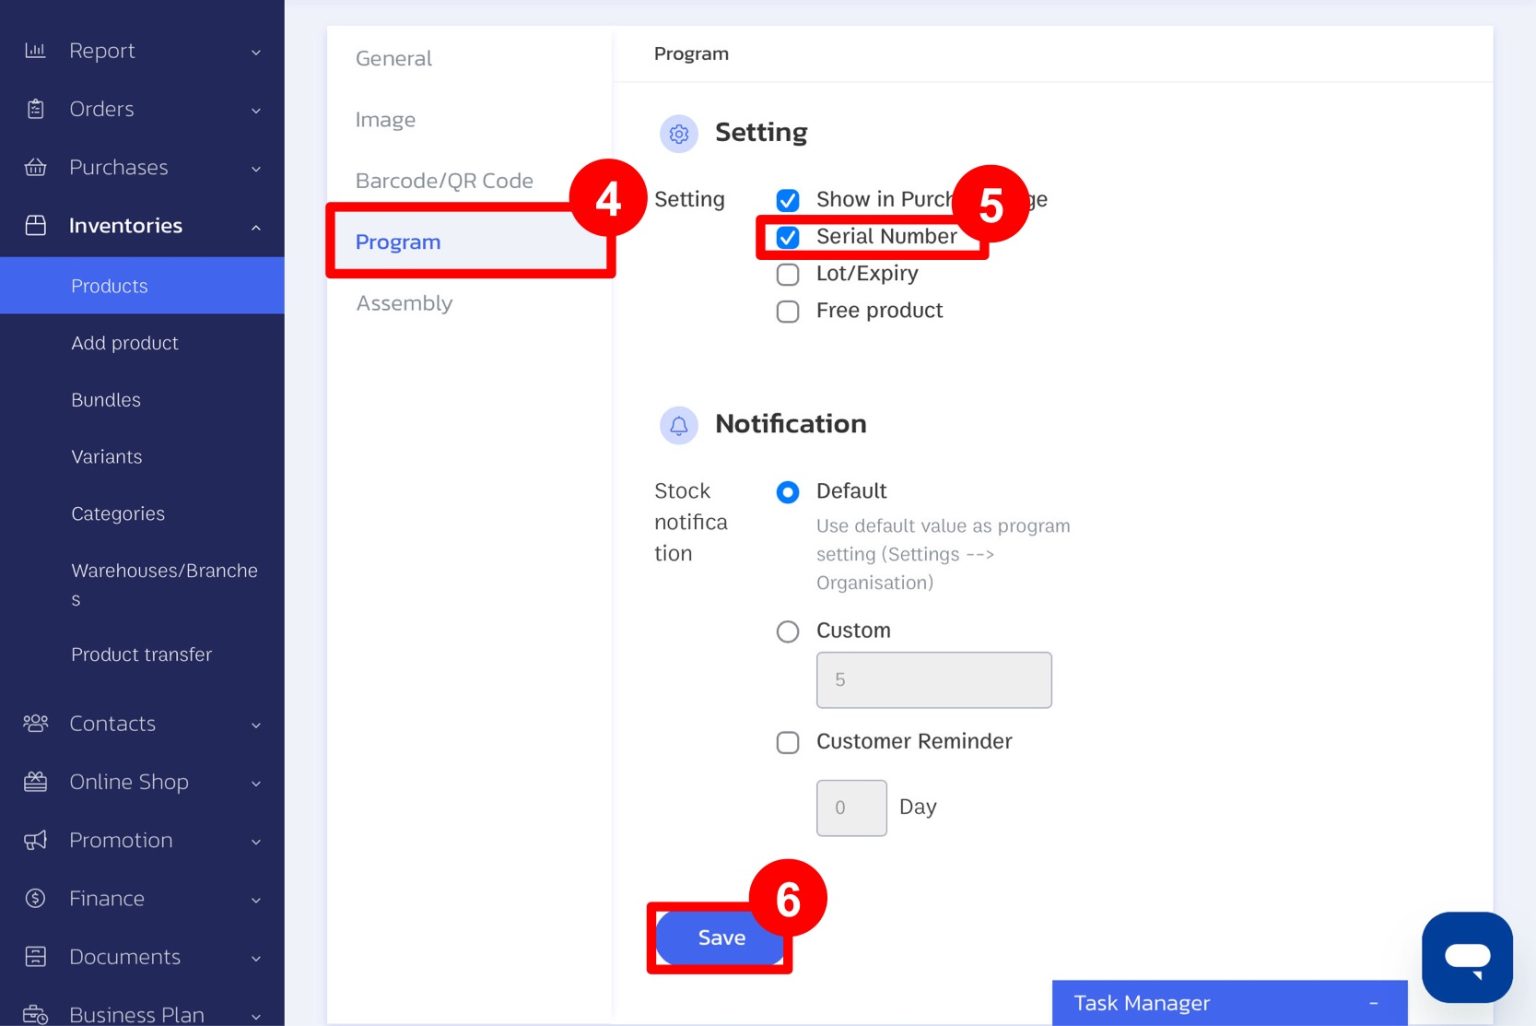Open the Add product page

coord(125,342)
